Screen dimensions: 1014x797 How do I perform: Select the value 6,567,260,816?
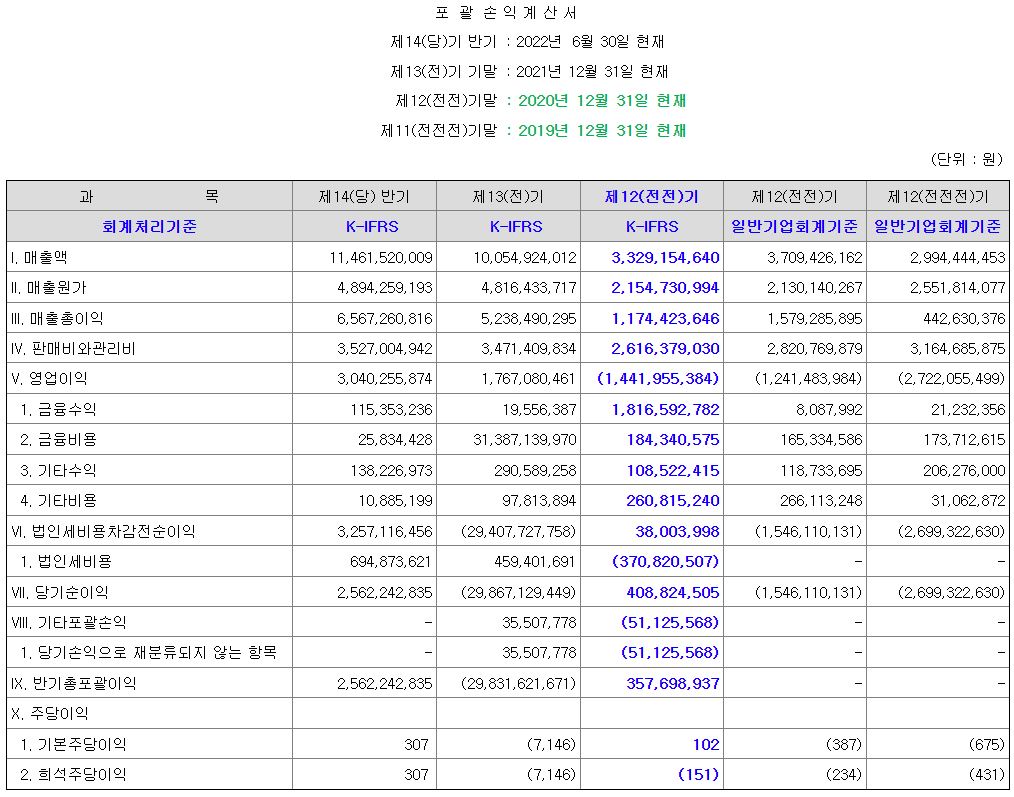(385, 318)
